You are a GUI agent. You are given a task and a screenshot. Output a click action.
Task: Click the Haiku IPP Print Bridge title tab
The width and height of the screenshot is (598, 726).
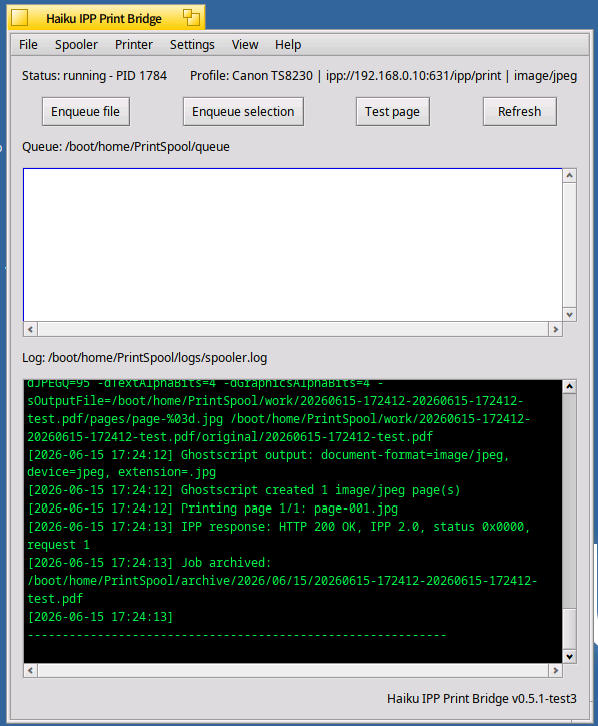pyautogui.click(x=104, y=19)
